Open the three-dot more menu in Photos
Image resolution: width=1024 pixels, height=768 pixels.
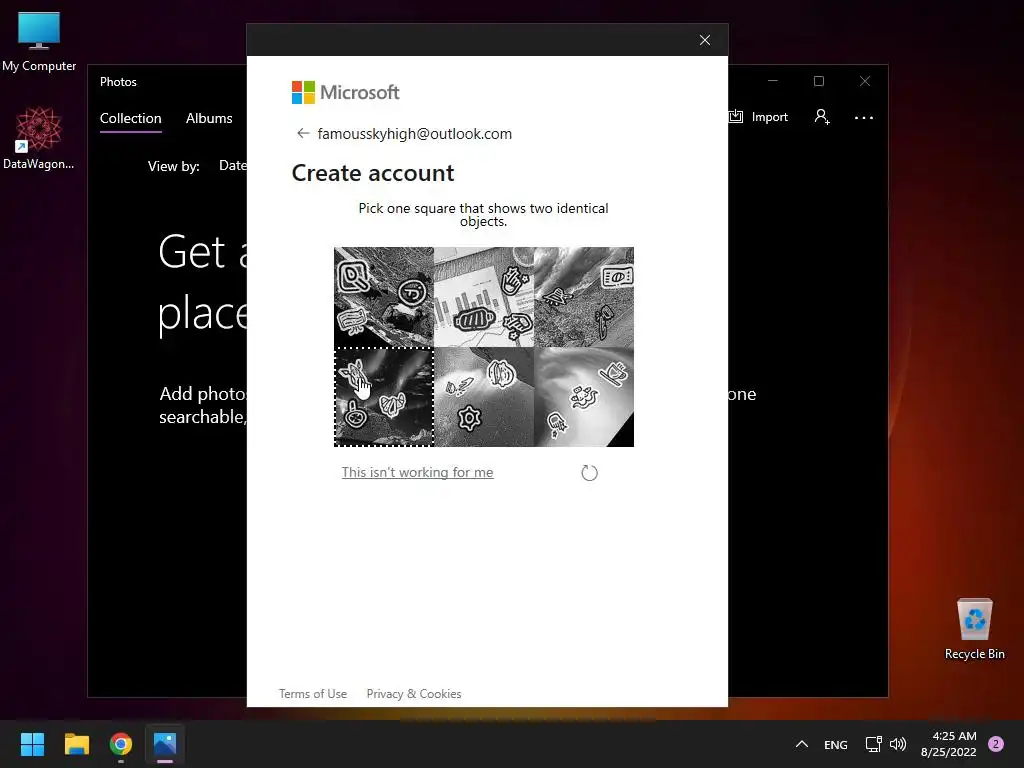(863, 118)
